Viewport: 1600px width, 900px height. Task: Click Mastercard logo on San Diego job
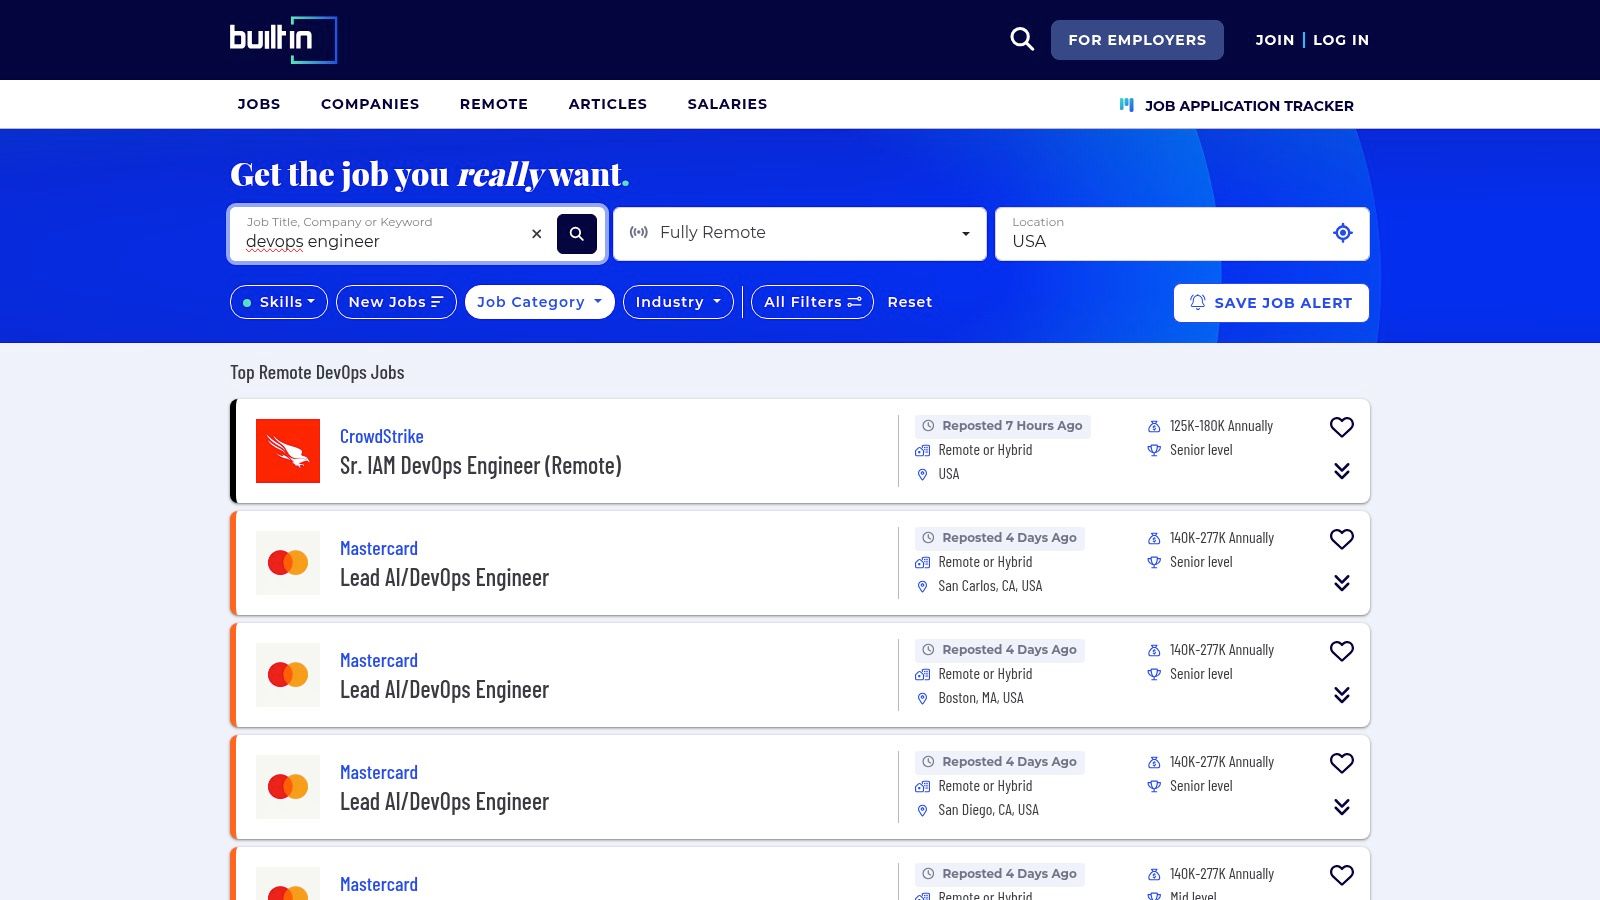(x=288, y=787)
